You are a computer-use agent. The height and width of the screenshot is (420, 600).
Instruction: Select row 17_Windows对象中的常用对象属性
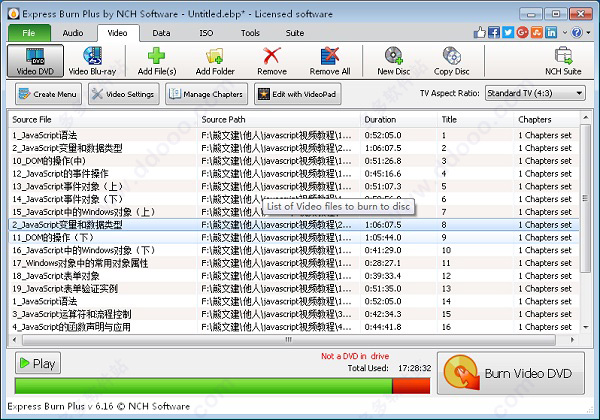[x=294, y=263]
